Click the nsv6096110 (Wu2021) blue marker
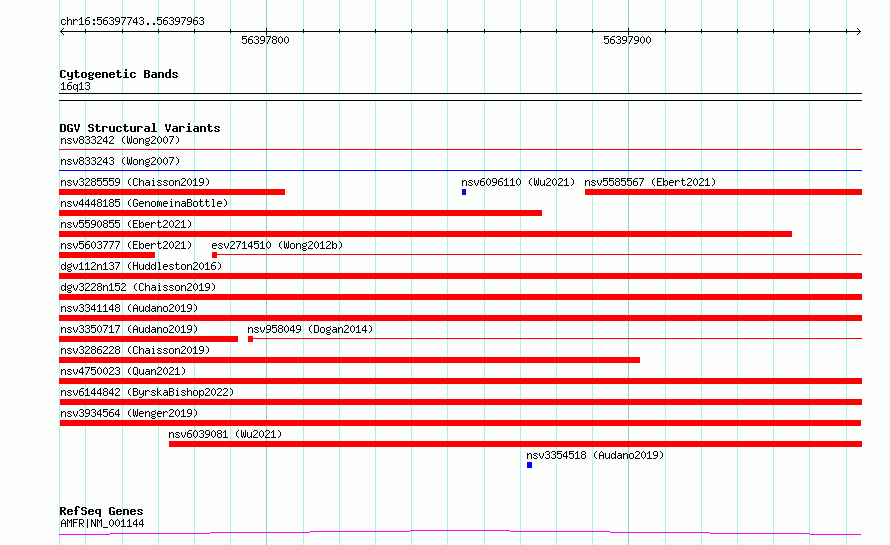Screen dimensions: 890x545 pyautogui.click(x=464, y=192)
